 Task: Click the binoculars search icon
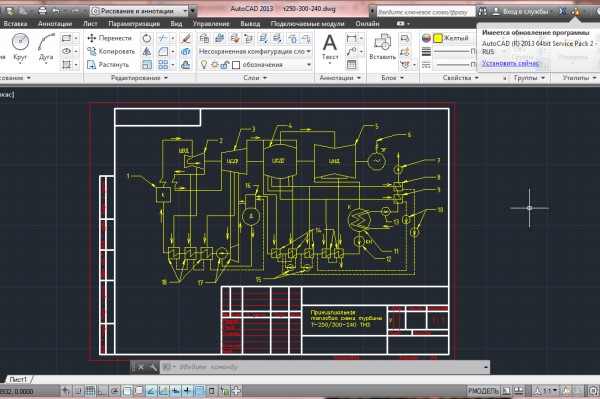coord(483,11)
